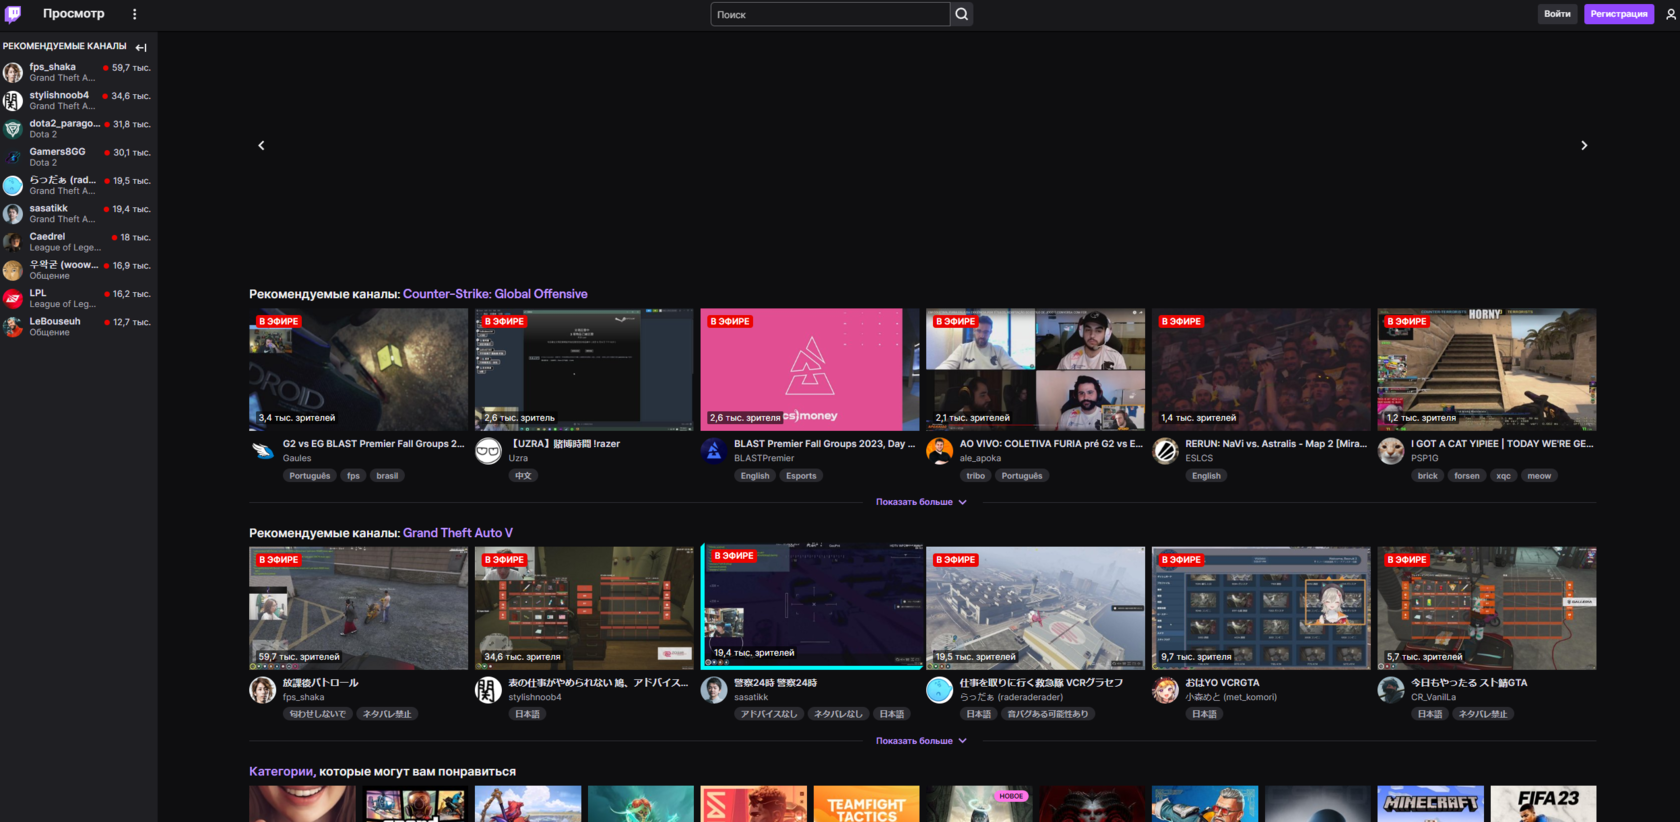1680x822 pixels.
Task: Select the English tag under ESLCS
Action: [x=1206, y=476]
